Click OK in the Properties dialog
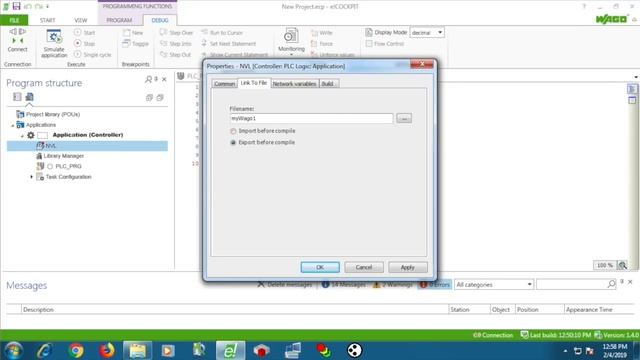The width and height of the screenshot is (640, 360). coord(320,267)
